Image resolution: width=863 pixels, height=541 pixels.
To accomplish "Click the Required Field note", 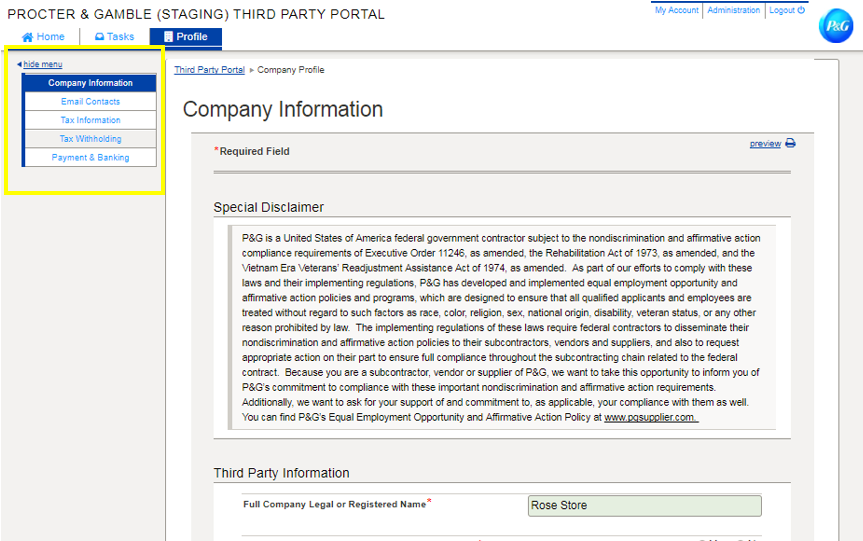I will tap(252, 151).
